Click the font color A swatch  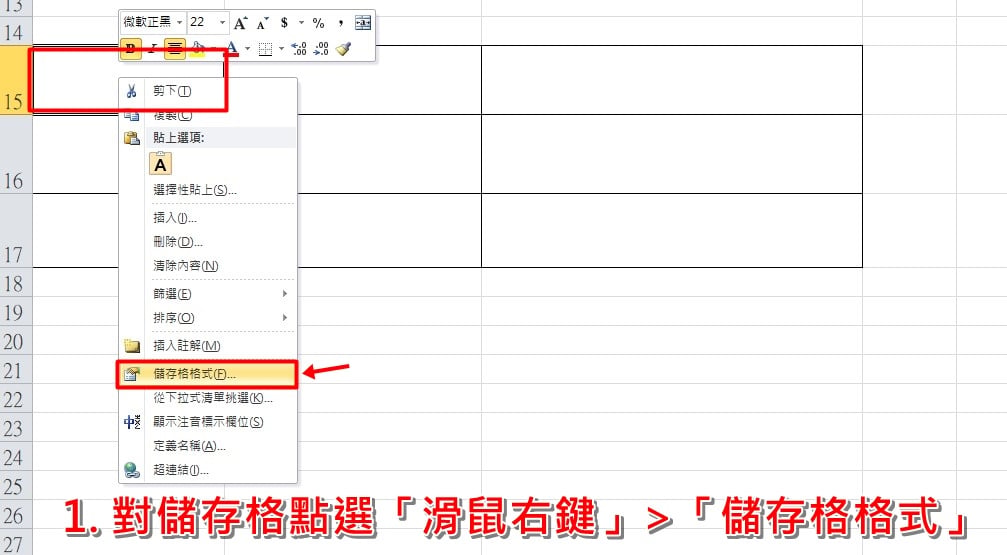pos(232,48)
